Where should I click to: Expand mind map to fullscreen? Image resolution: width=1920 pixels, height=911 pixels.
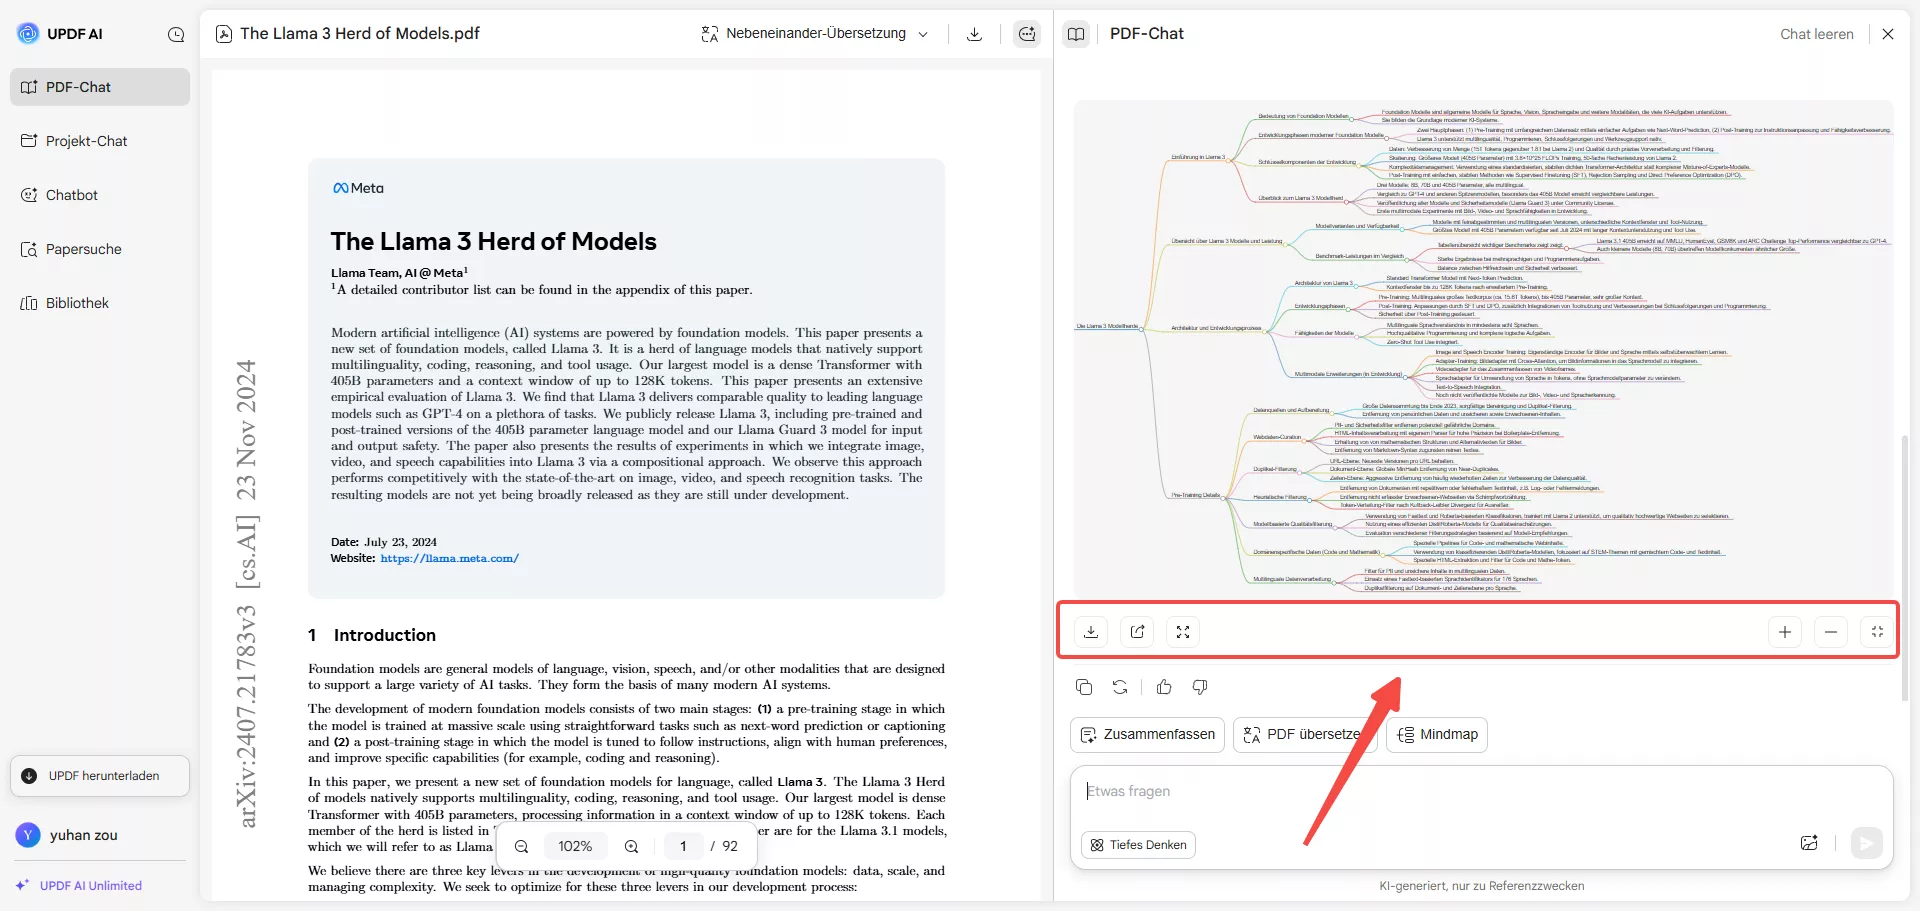tap(1183, 632)
